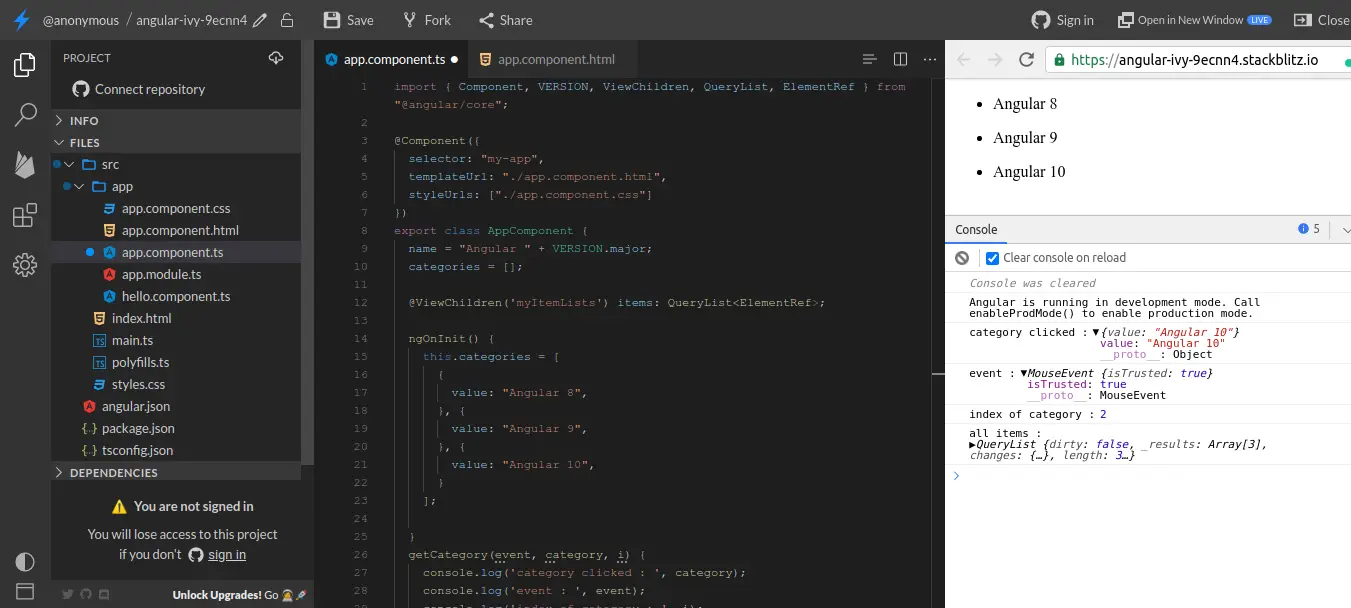Screen dimensions: 1351x608
Task: Split the editor using the split icon
Action: coord(899,59)
